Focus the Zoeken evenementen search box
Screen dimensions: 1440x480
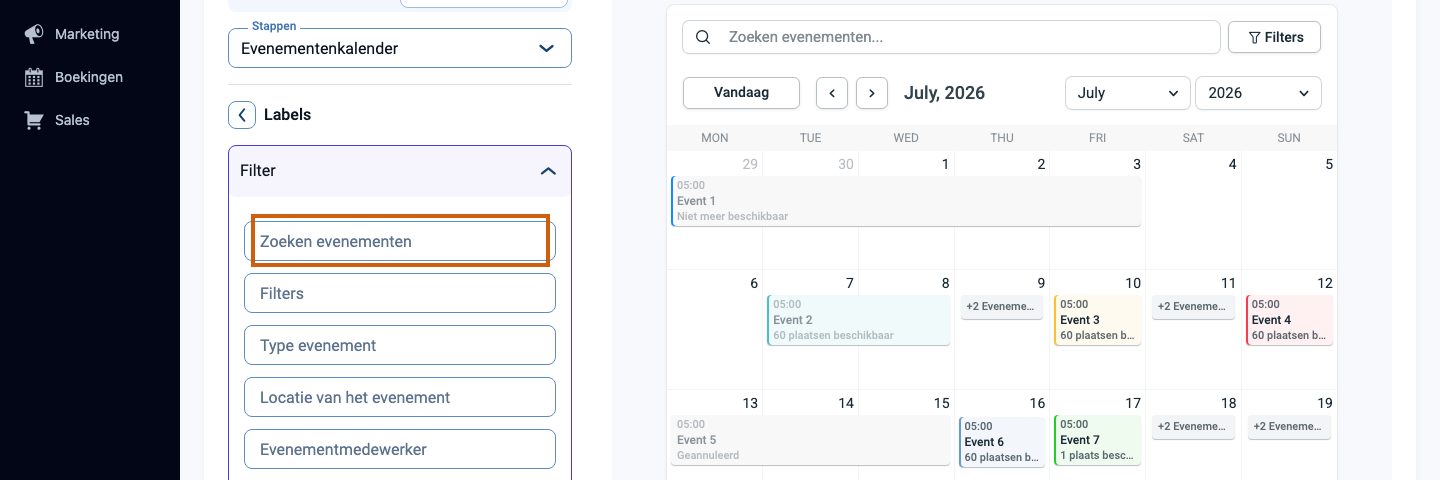pos(951,37)
